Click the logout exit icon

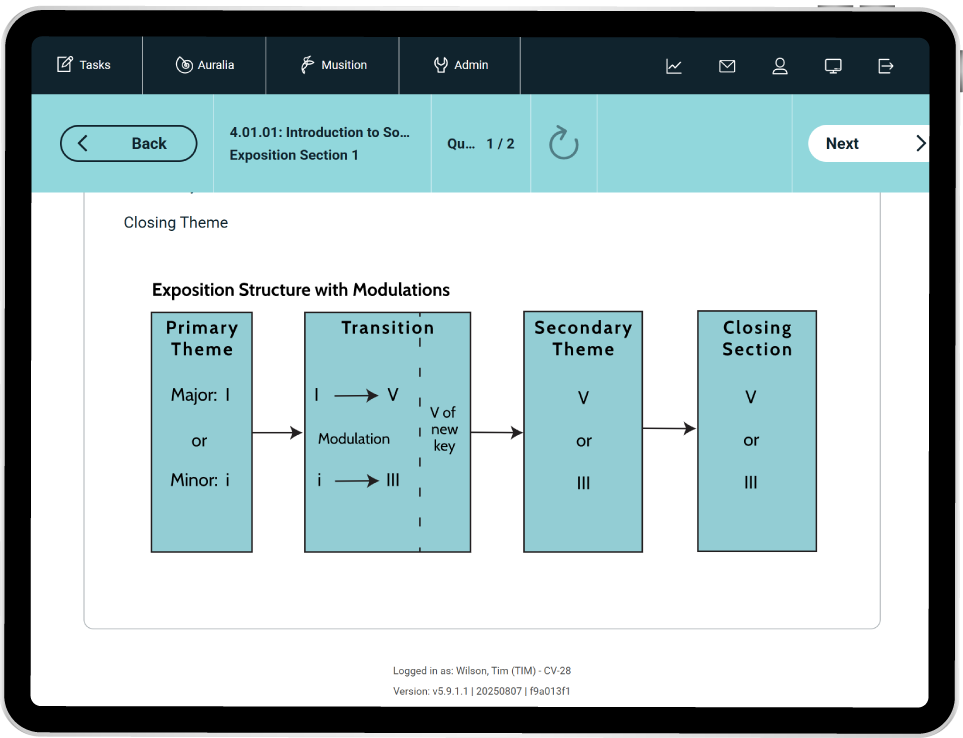(x=886, y=66)
